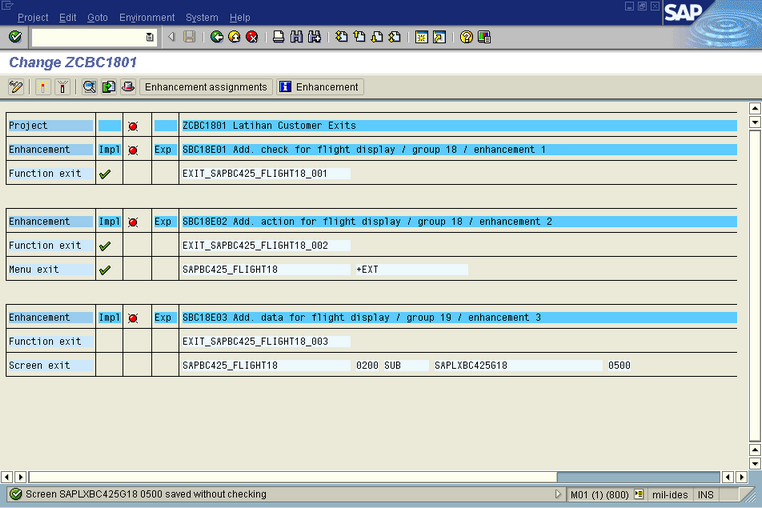The image size is (762, 508).
Task: Open the SAP window system menu icon
Action: click(x=7, y=5)
